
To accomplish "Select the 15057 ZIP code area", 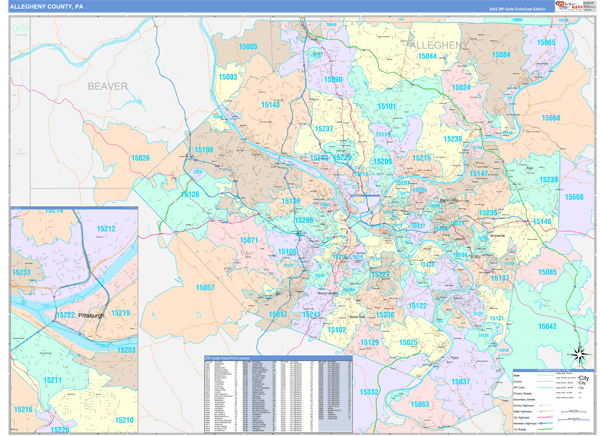I will (204, 287).
